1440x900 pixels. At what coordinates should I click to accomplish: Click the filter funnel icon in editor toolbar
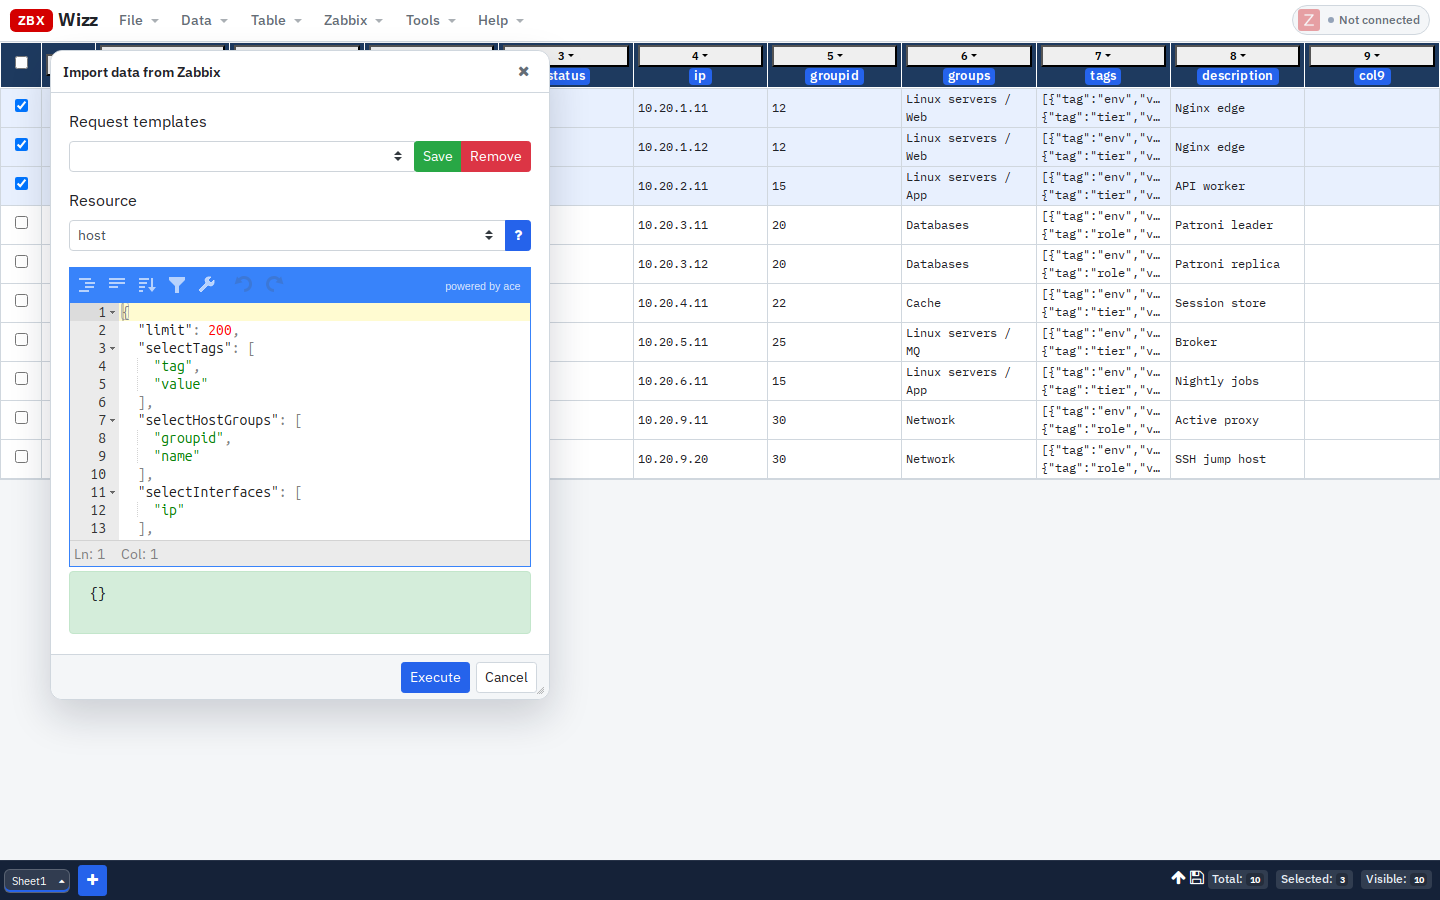[x=177, y=285]
